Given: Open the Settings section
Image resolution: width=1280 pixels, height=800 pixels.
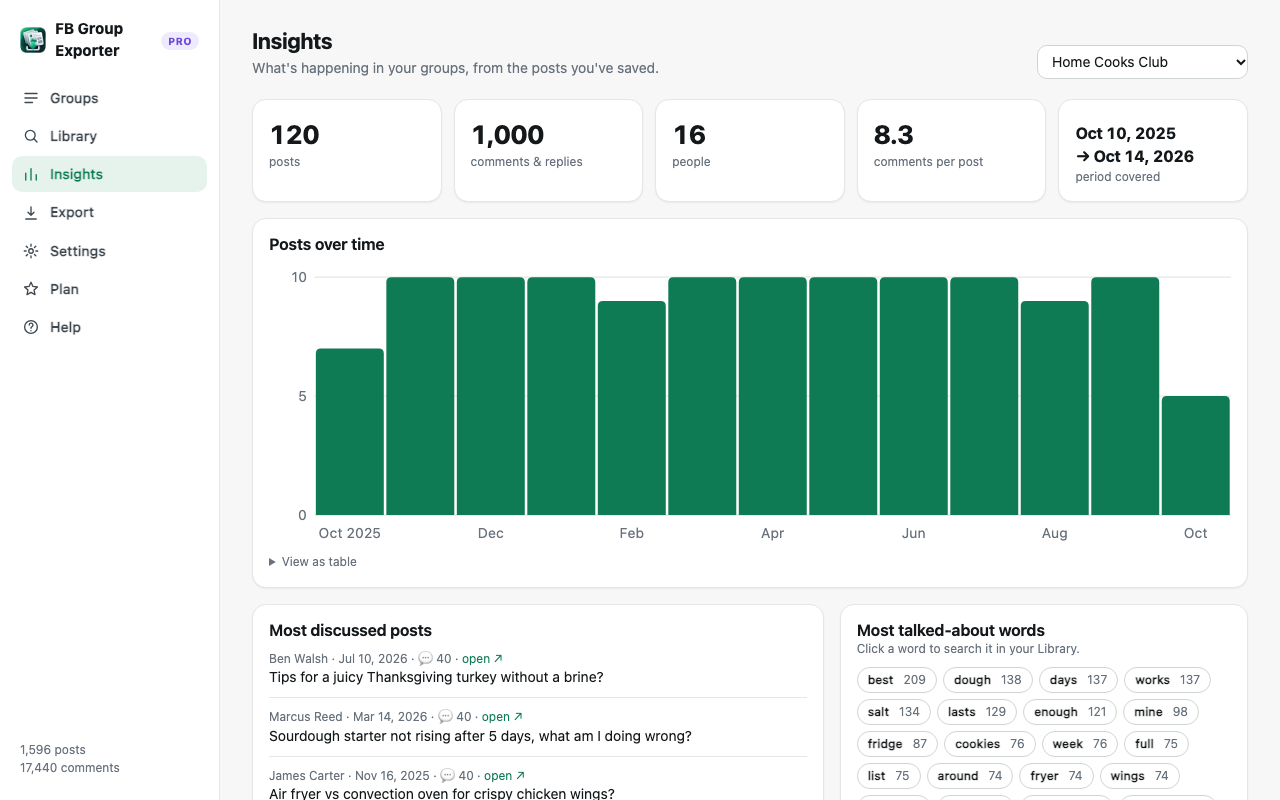Looking at the screenshot, I should point(109,251).
